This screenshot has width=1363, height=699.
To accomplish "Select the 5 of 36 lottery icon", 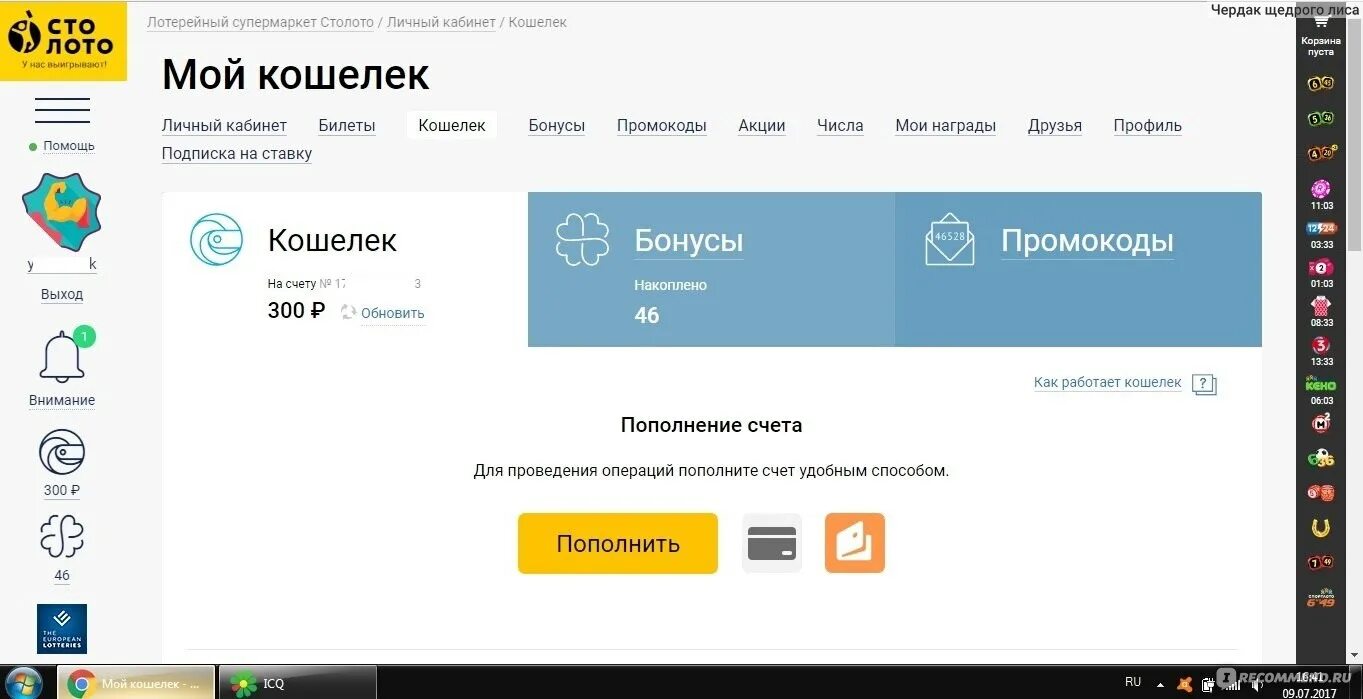I will coord(1321,118).
